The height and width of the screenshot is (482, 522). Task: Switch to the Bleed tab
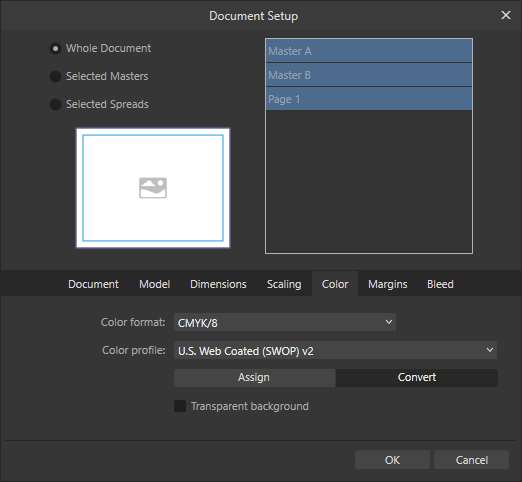click(440, 284)
